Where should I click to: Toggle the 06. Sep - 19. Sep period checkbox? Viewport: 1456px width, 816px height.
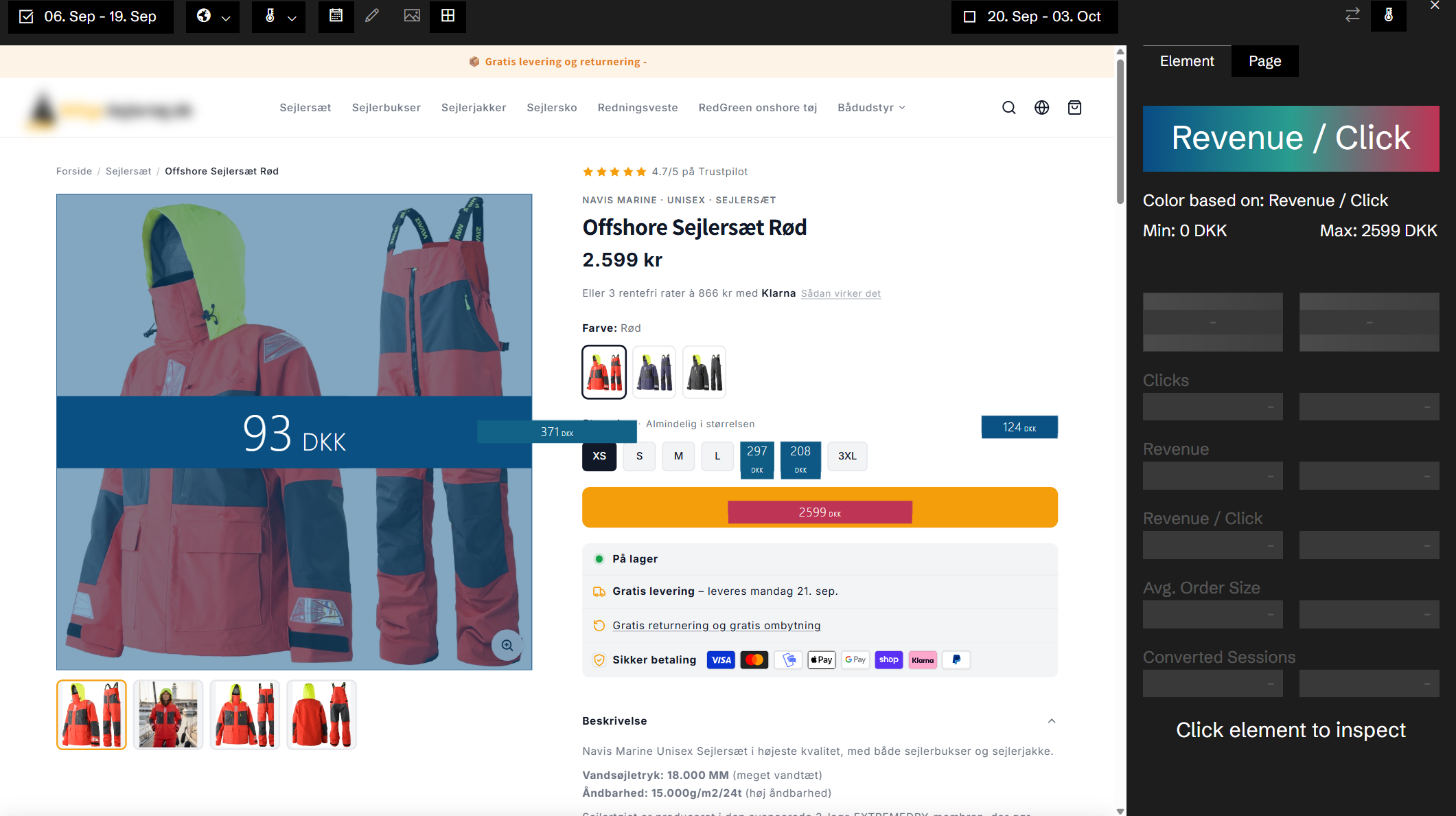(x=26, y=17)
